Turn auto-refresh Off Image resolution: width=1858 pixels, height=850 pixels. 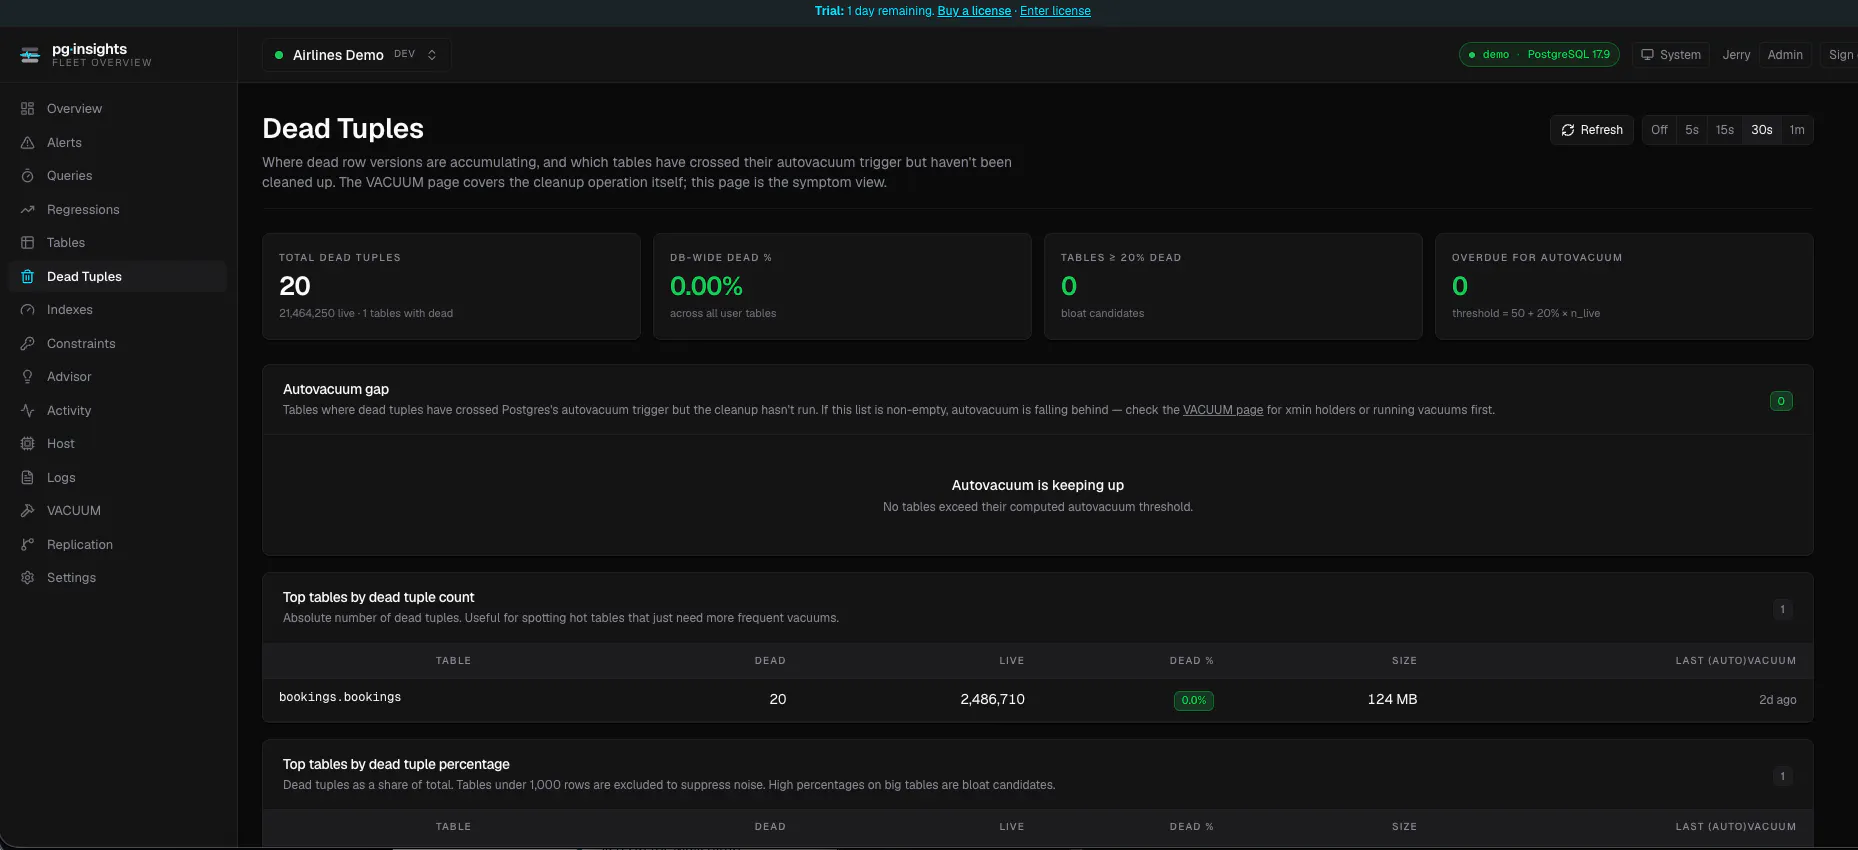[x=1659, y=130]
